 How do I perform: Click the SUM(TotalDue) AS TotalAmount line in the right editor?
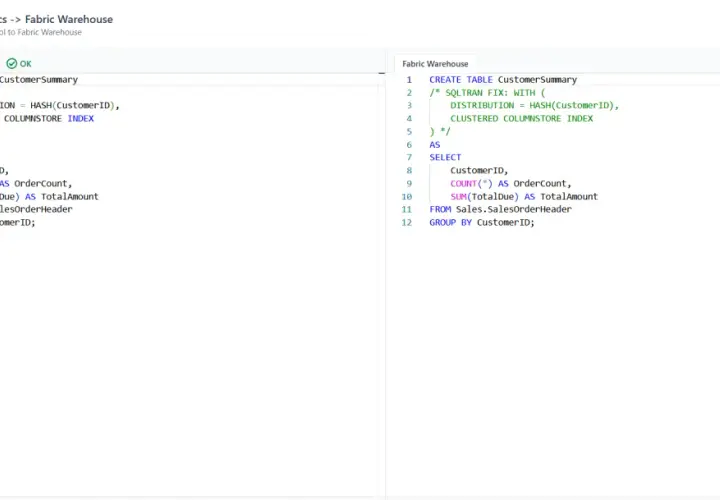(x=524, y=197)
